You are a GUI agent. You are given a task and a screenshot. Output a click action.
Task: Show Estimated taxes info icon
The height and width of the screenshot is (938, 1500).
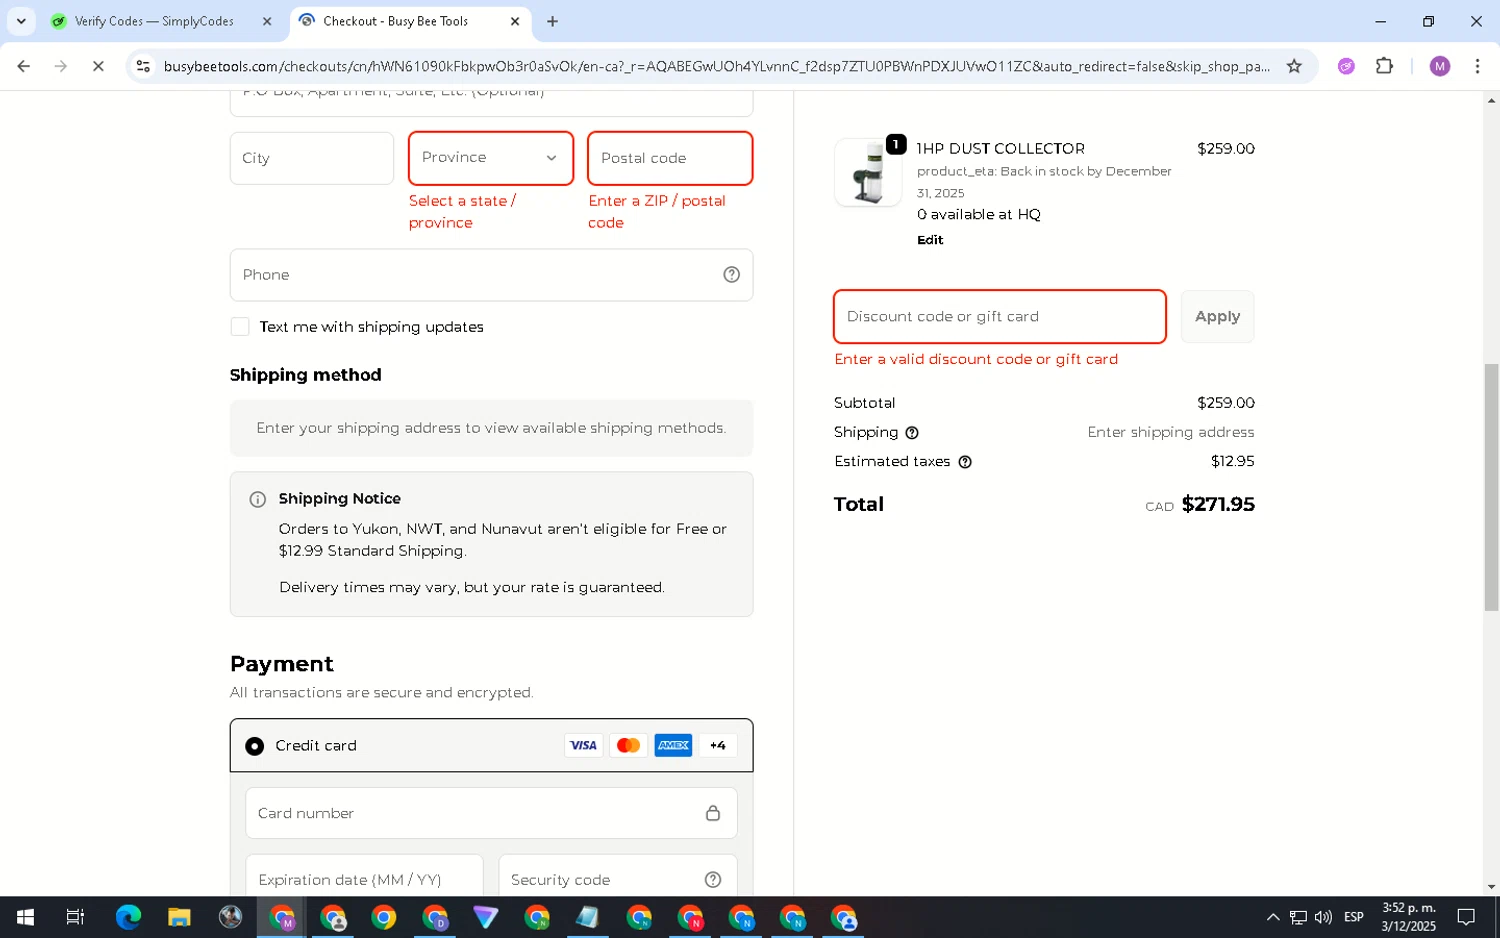tap(965, 462)
